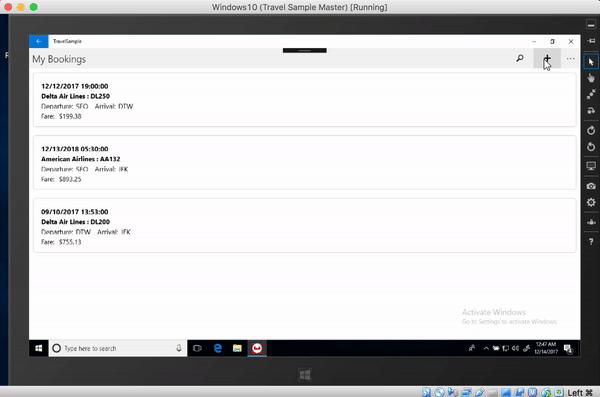Click the VirtualBox shared folders indicator
Screen dimensions: 600x397
pyautogui.click(x=493, y=392)
